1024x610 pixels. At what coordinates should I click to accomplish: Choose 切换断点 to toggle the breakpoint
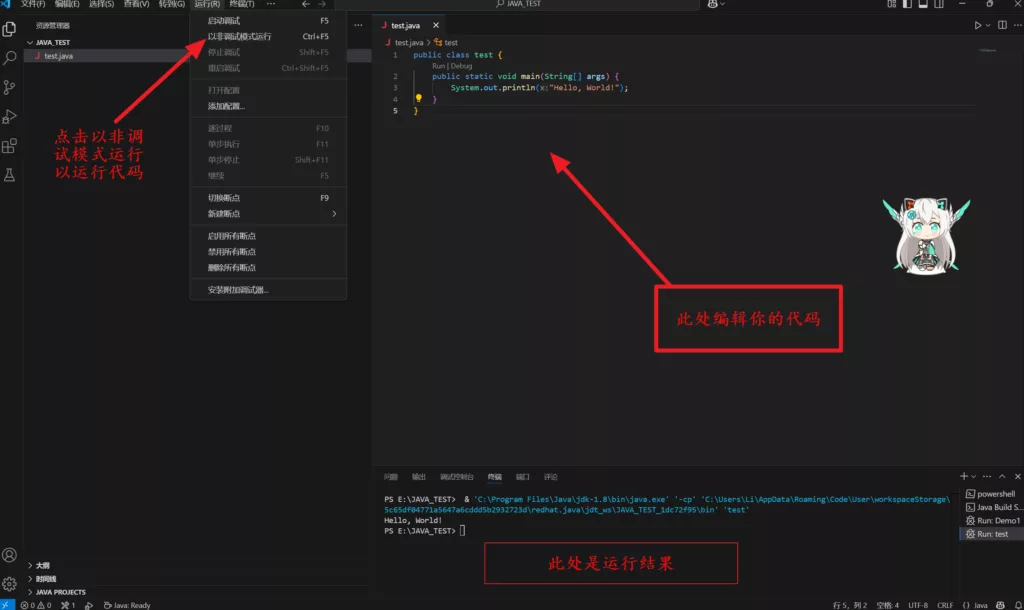[224, 198]
